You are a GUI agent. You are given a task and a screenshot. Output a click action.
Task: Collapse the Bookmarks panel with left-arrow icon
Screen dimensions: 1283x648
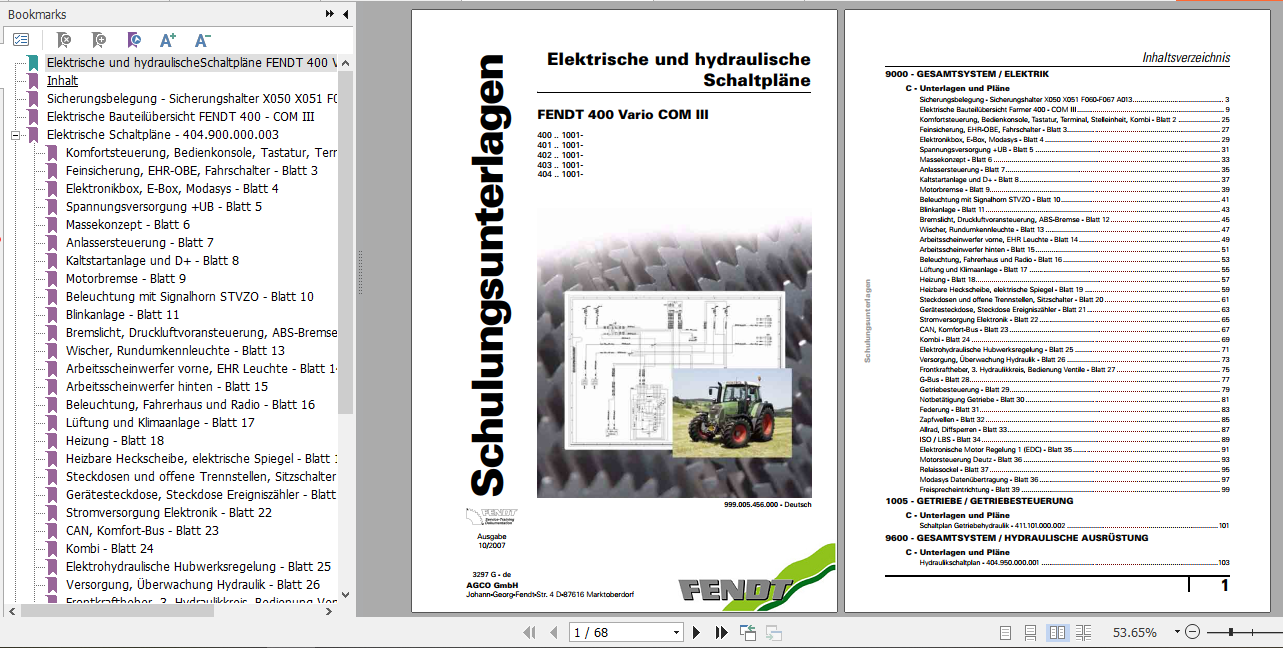(346, 15)
